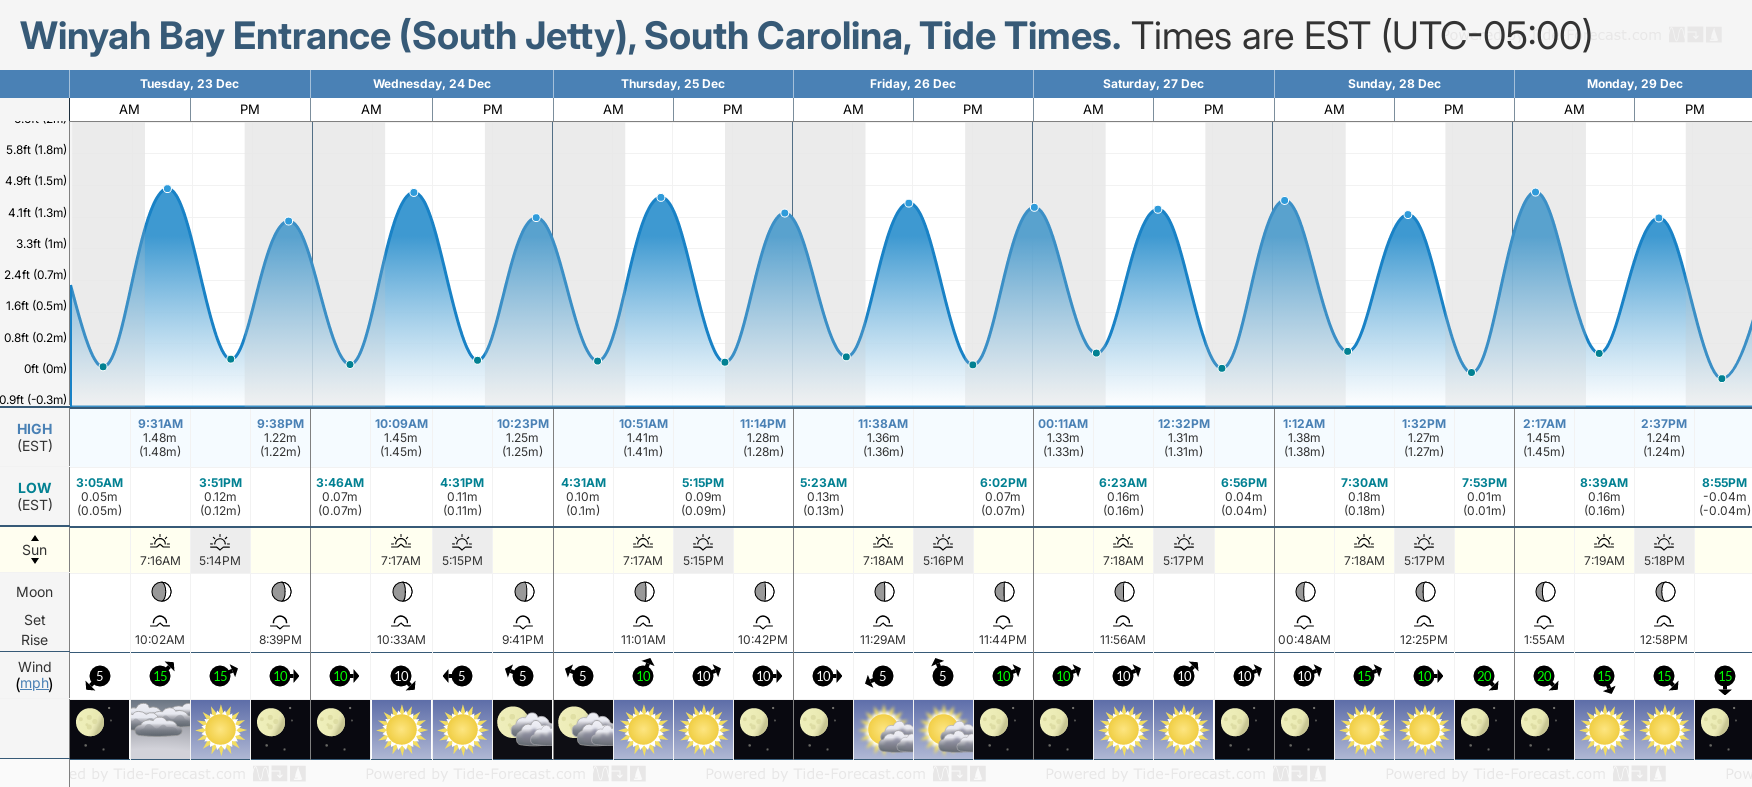Select the Monday, 29 Dec column header

coord(1634,84)
